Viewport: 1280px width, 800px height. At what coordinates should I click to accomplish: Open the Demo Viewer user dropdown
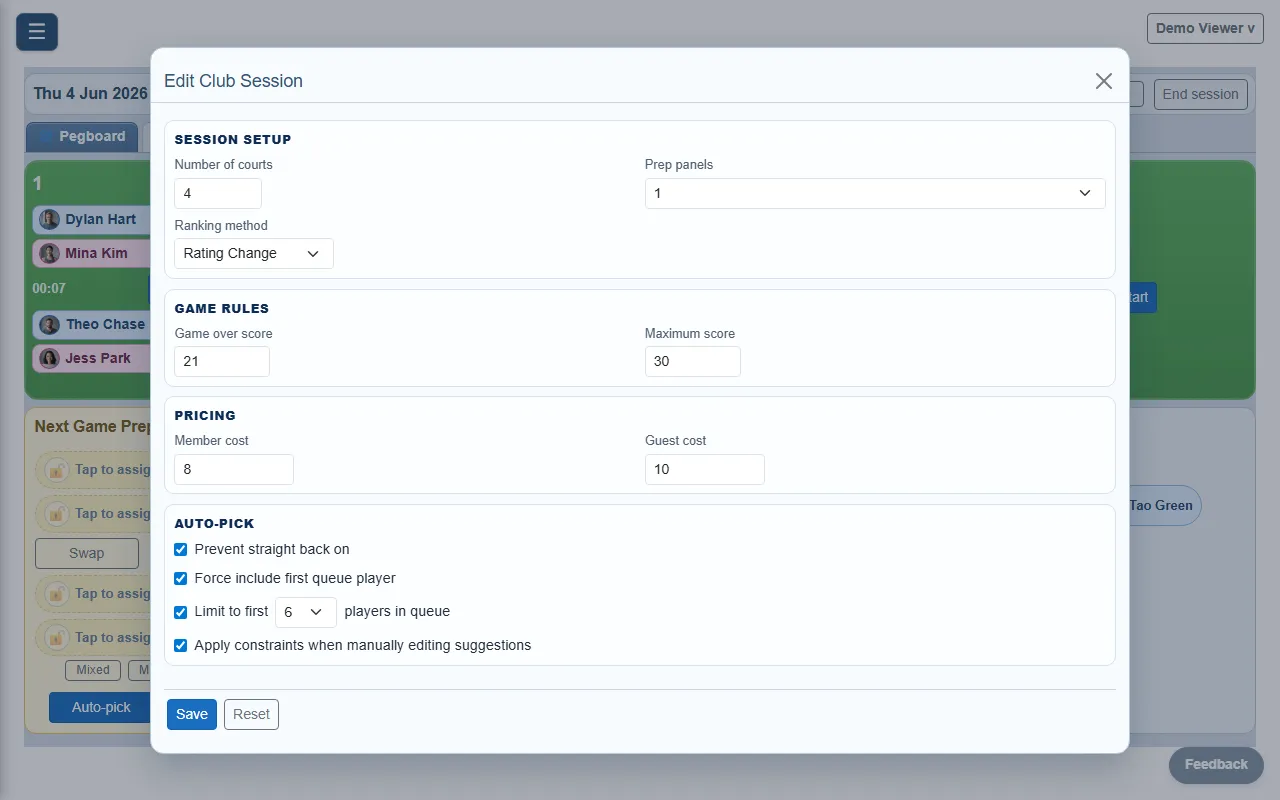pyautogui.click(x=1205, y=28)
